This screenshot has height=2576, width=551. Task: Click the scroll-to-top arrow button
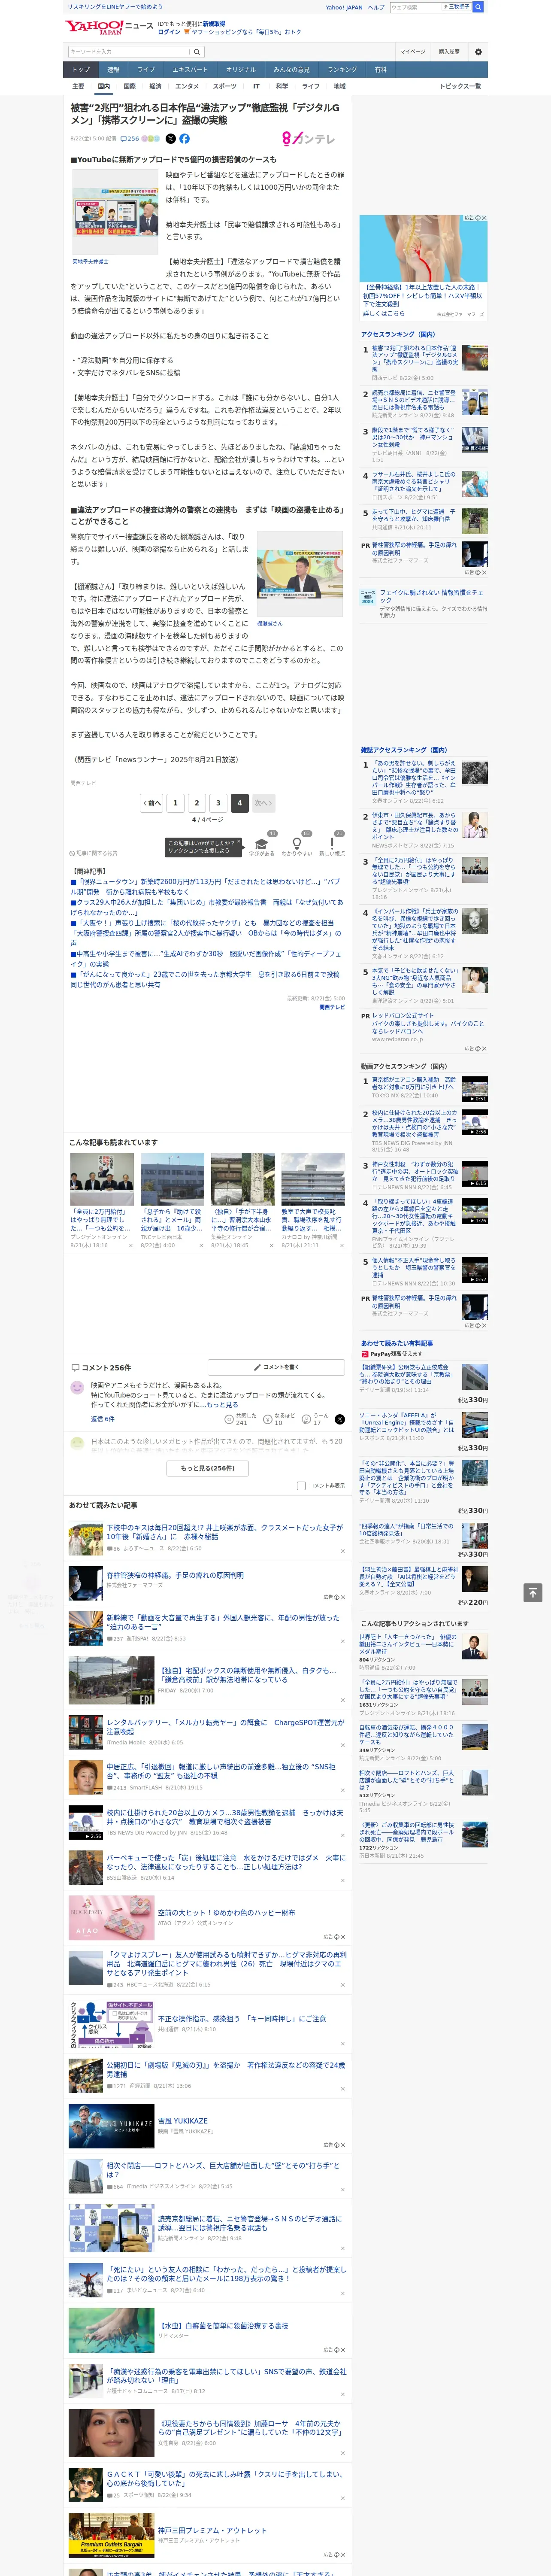533,1592
